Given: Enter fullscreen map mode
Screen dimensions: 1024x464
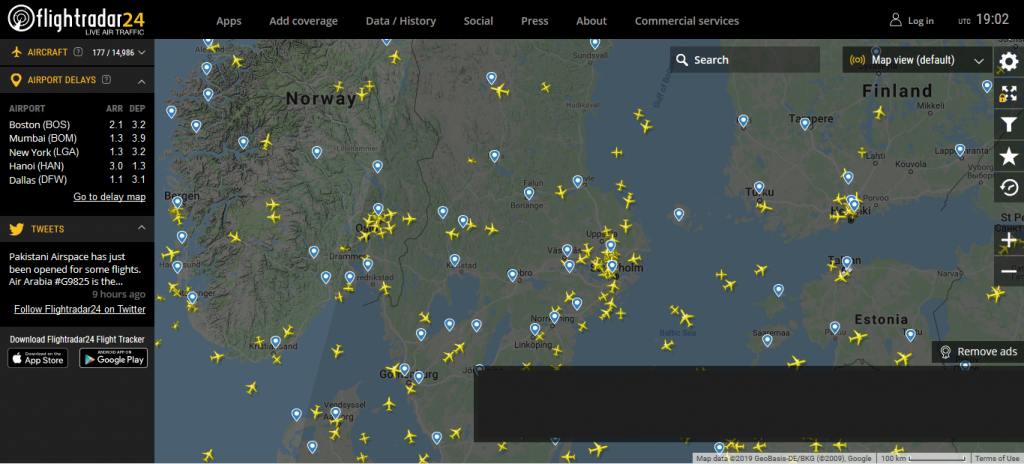Looking at the screenshot, I should coord(1008,93).
